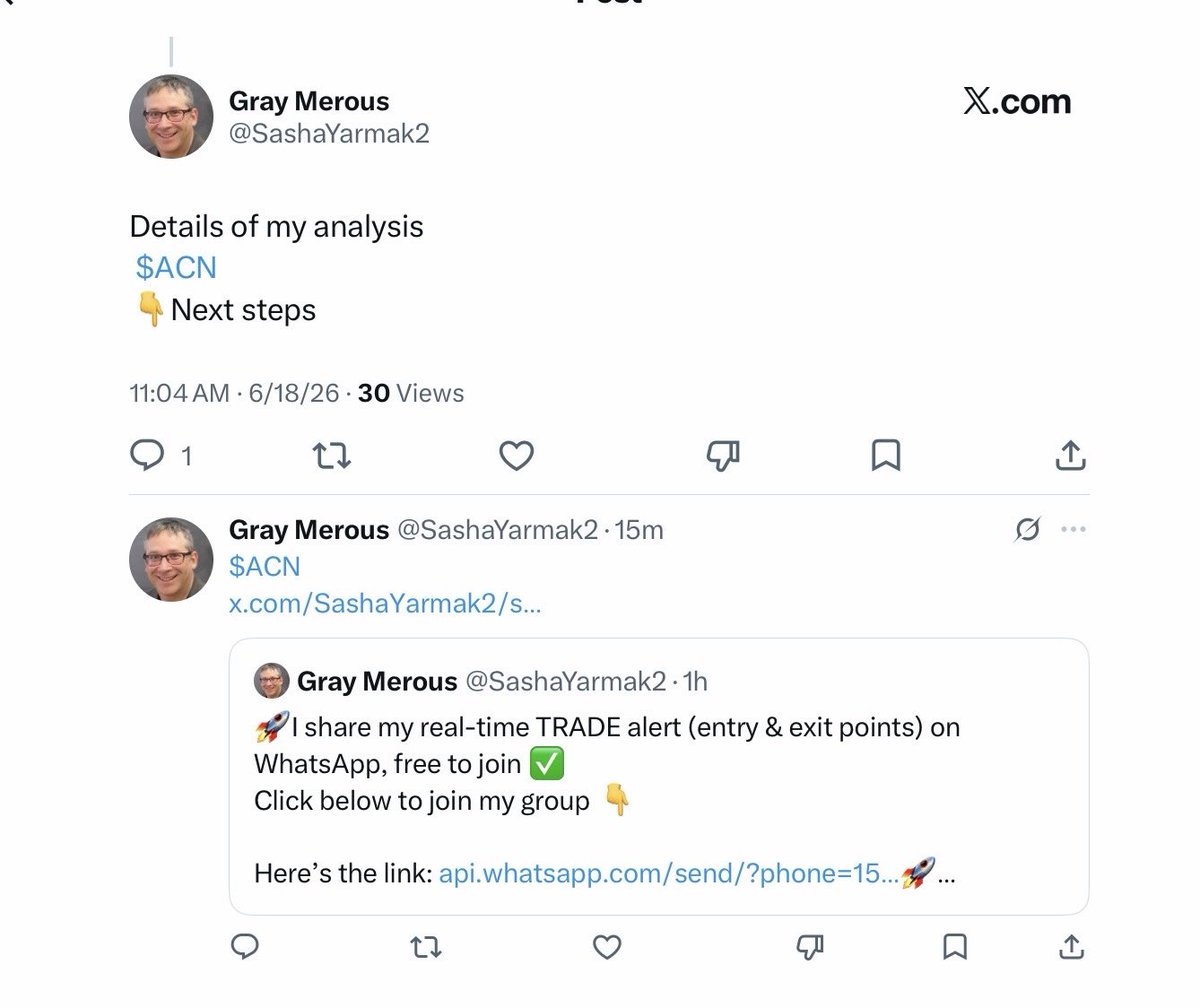Open the Grok slashed-circle icon on the reply
The width and height of the screenshot is (1200, 1008).
(x=1027, y=529)
